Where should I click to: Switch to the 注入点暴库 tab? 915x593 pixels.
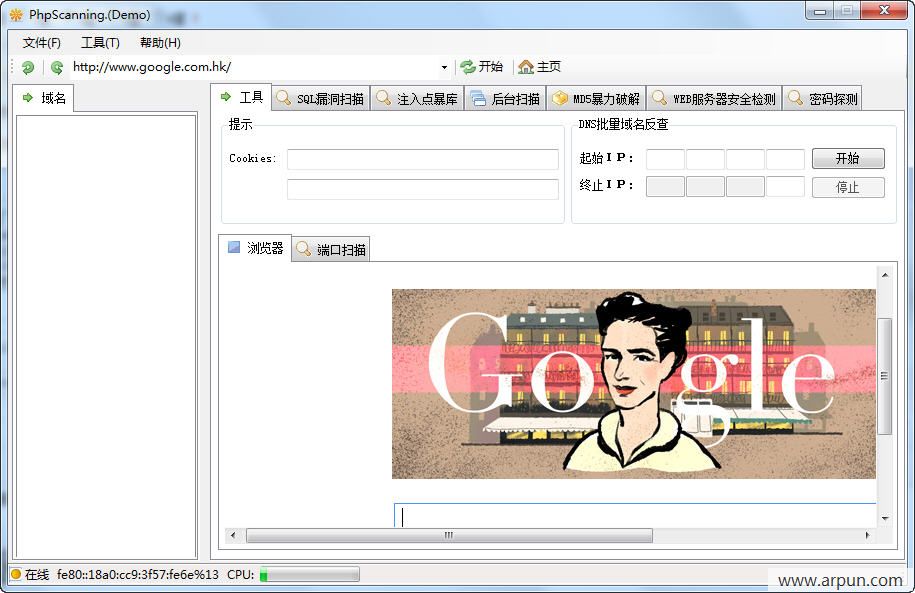coord(418,99)
